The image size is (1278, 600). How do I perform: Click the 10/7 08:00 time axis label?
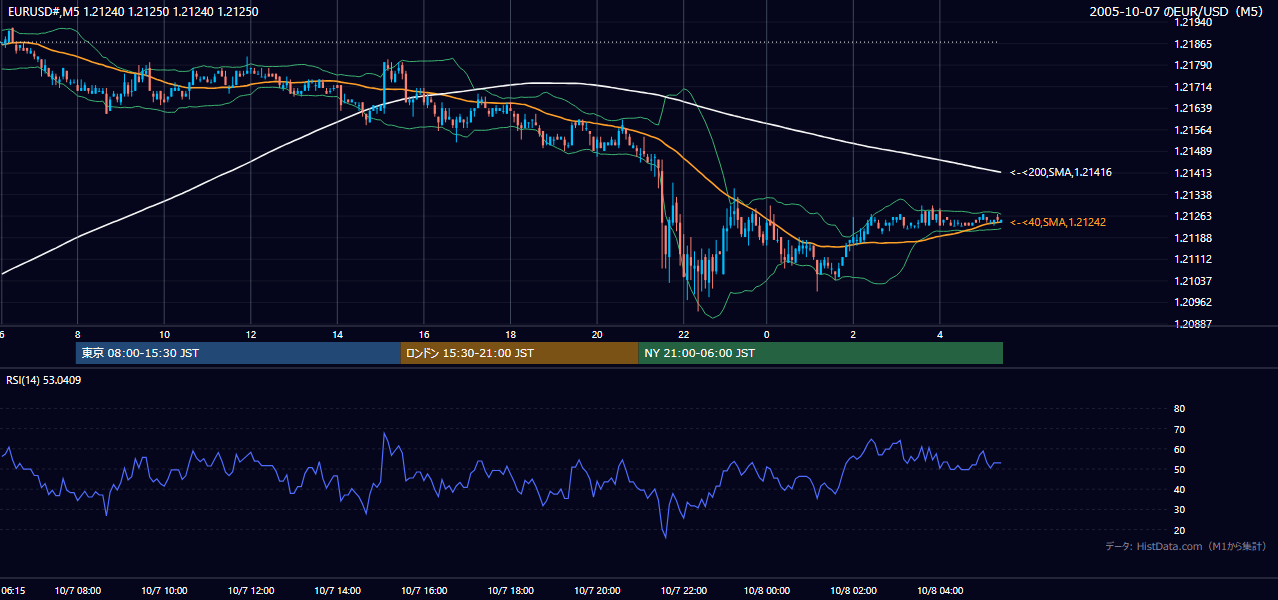point(77,590)
